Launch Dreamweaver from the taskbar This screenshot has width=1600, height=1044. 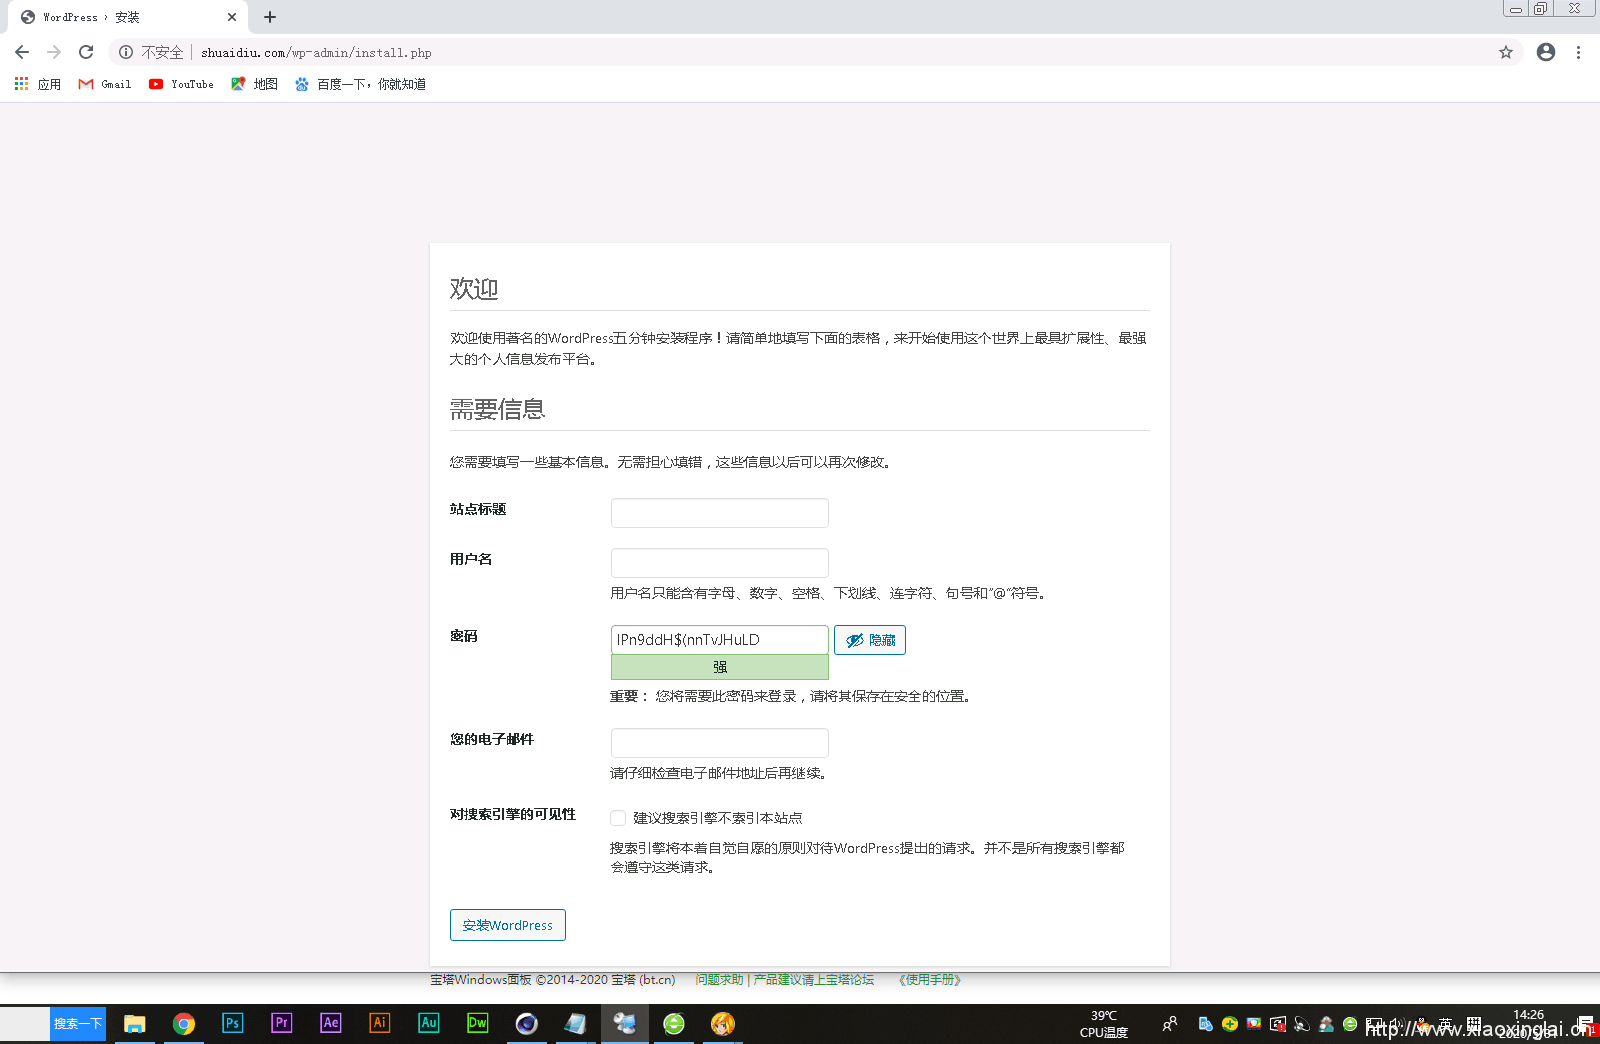coord(478,1023)
